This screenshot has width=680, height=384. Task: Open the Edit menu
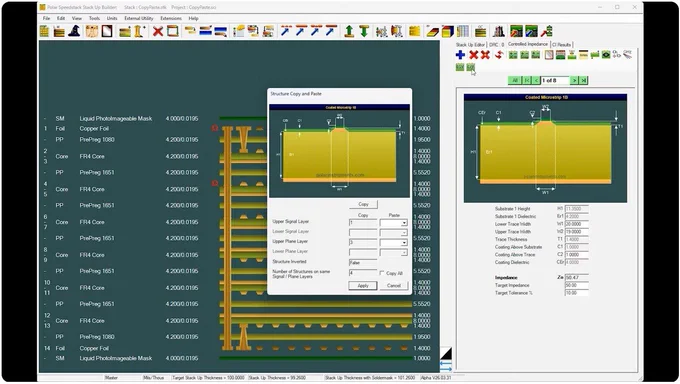(61, 18)
